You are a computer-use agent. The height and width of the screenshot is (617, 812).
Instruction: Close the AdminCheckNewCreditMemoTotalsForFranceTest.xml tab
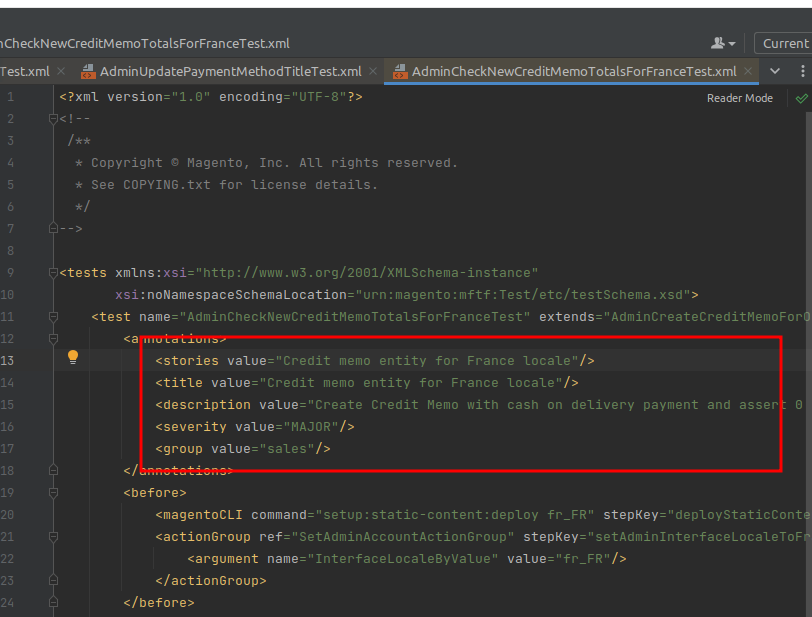(748, 71)
